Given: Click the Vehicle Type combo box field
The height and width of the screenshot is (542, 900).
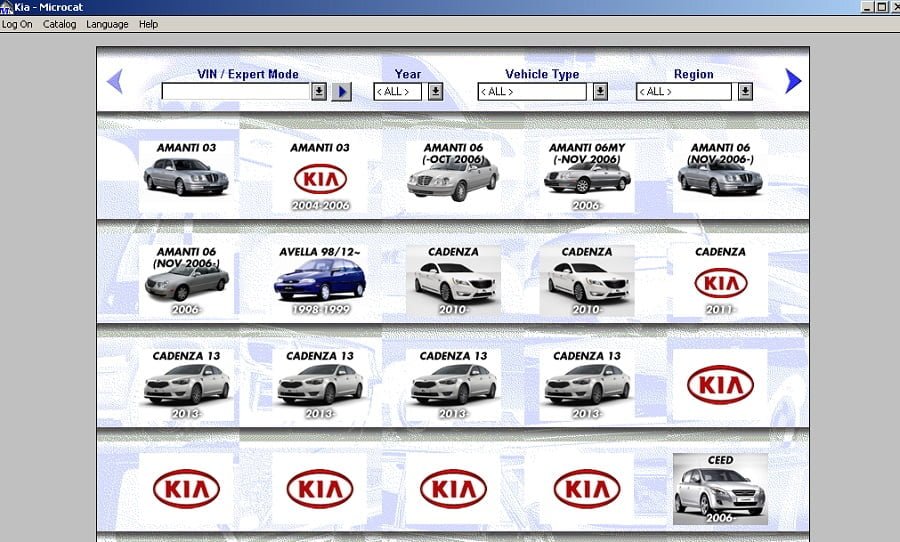Looking at the screenshot, I should (x=532, y=91).
